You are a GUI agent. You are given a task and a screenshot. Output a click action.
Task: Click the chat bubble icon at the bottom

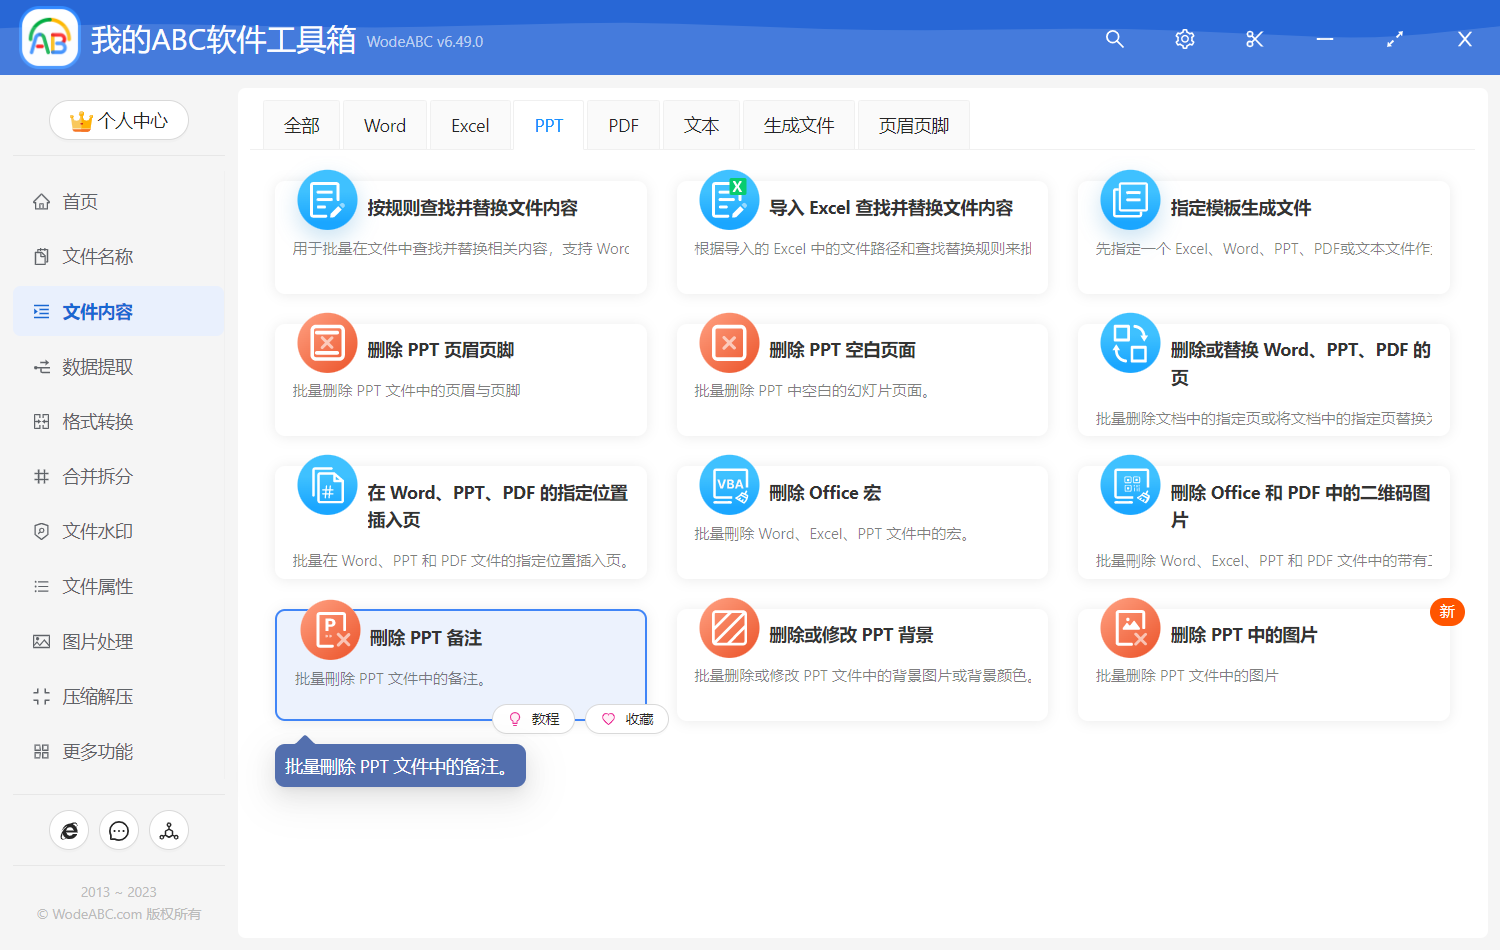[x=118, y=830]
